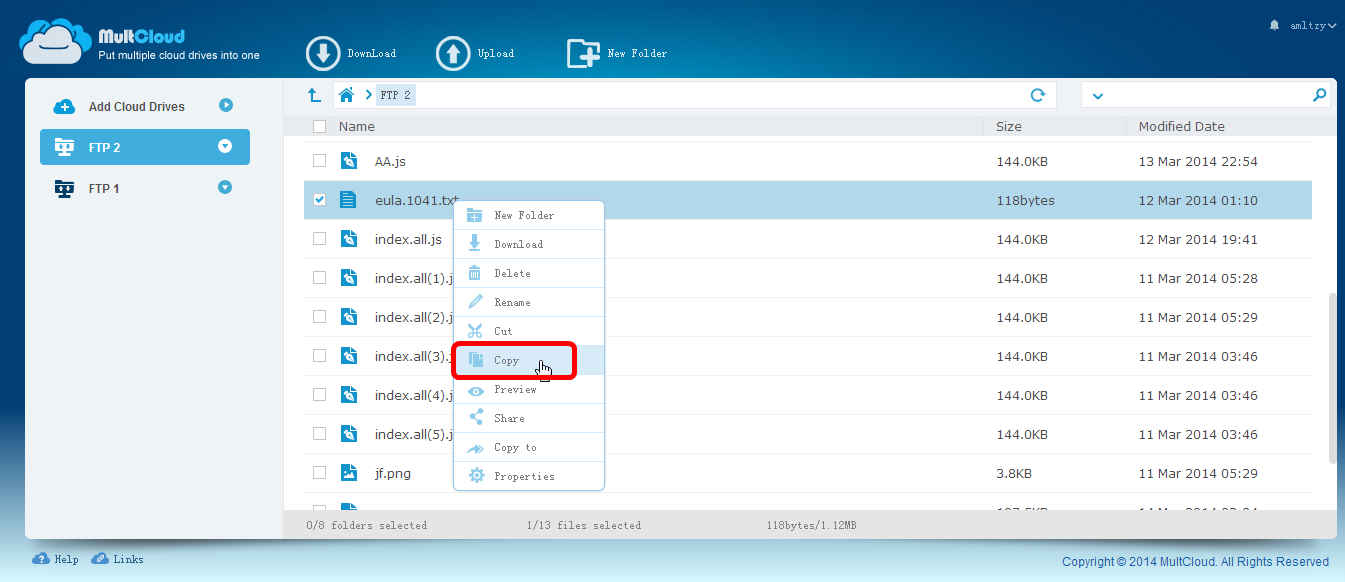Click the Help link in footer
Viewport: 1345px width, 582px height.
click(66, 560)
